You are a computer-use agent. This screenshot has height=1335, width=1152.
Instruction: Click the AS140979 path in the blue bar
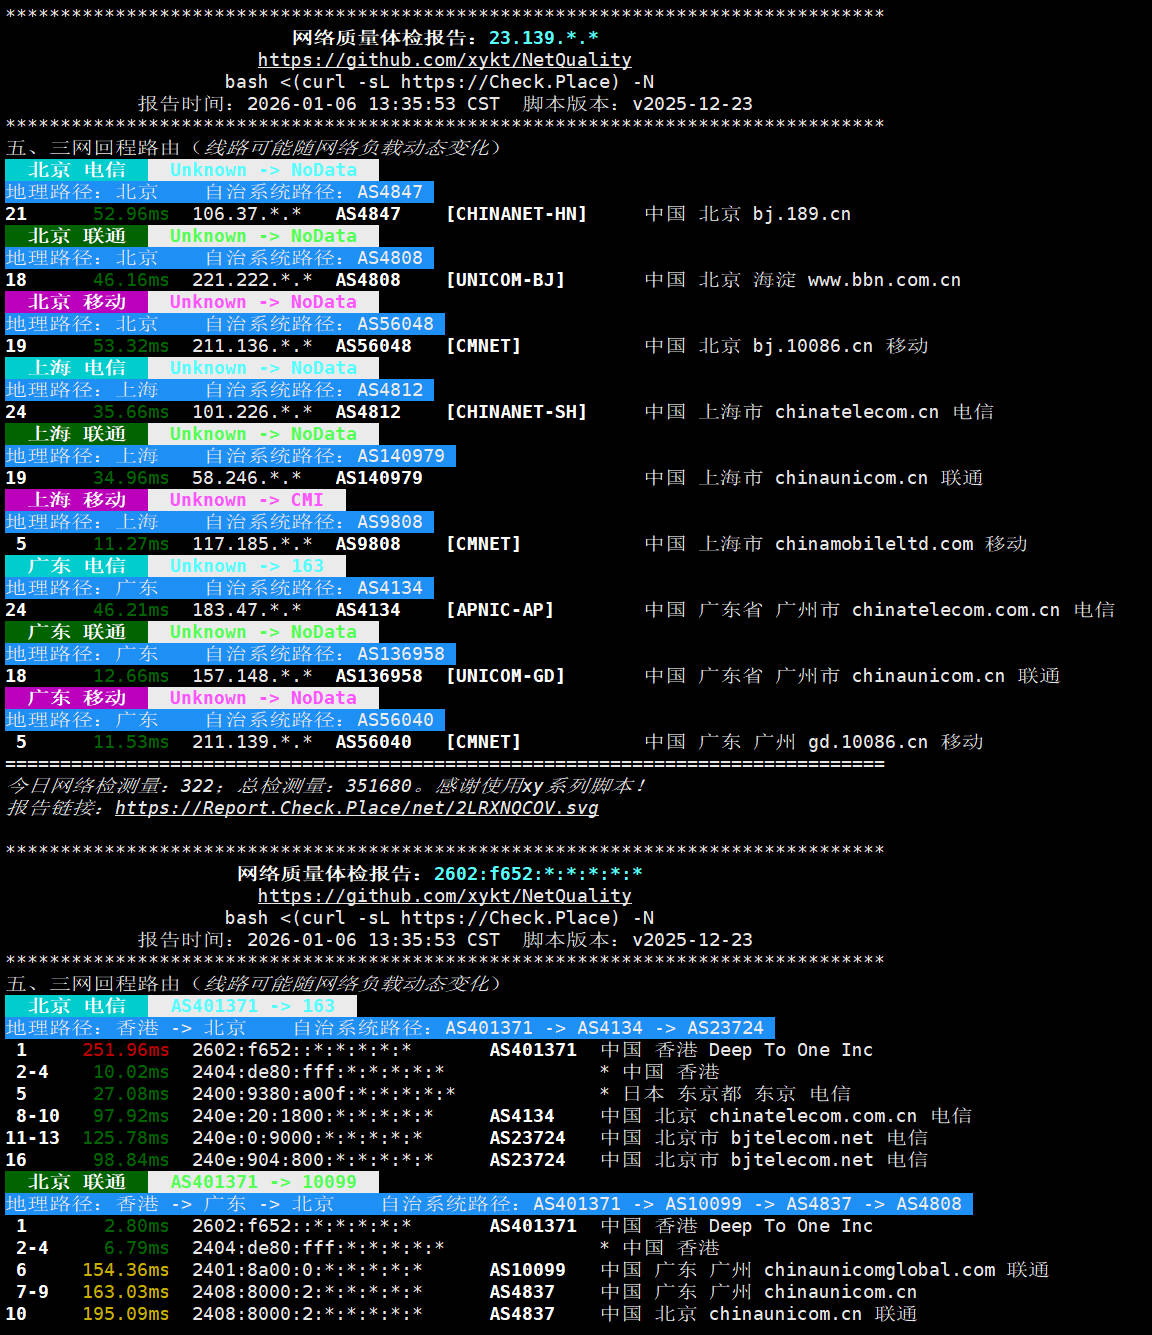[400, 456]
